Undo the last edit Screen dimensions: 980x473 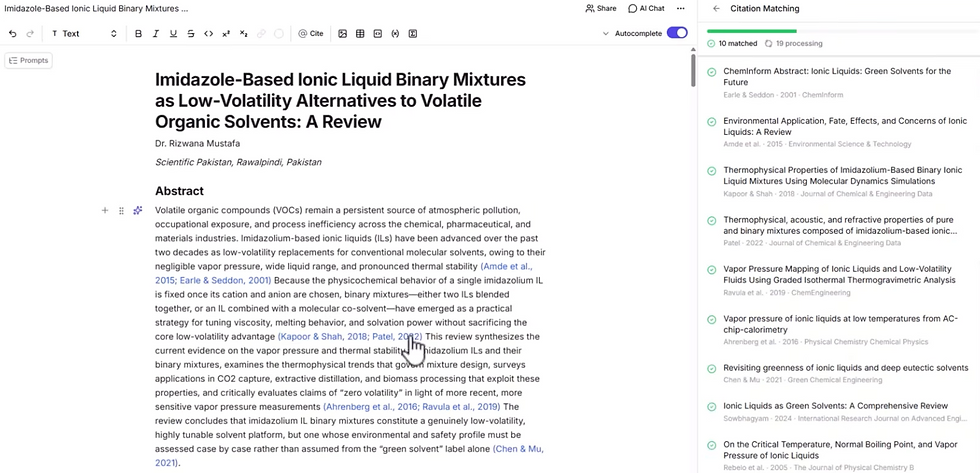point(12,34)
